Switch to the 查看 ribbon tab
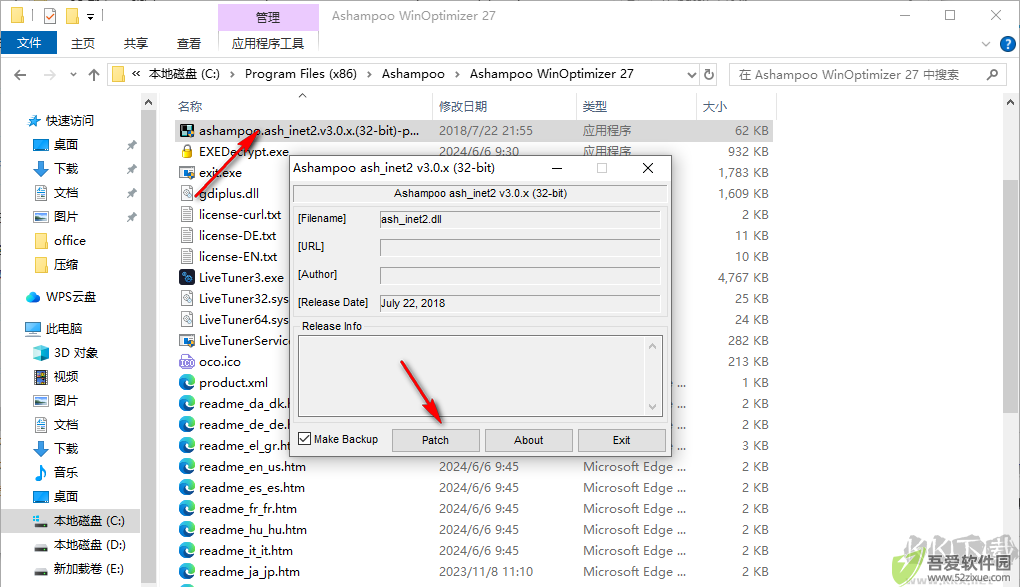The height and width of the screenshot is (587, 1020). coord(189,43)
